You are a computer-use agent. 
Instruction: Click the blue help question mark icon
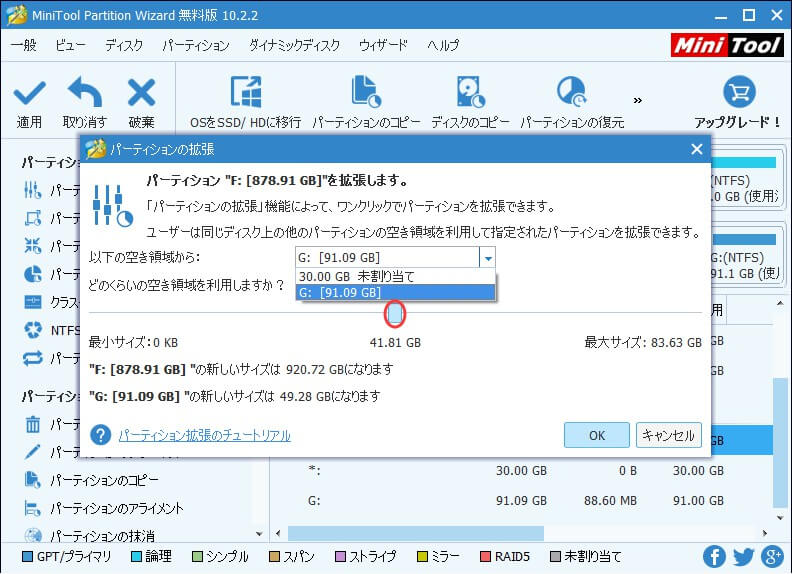(x=101, y=435)
